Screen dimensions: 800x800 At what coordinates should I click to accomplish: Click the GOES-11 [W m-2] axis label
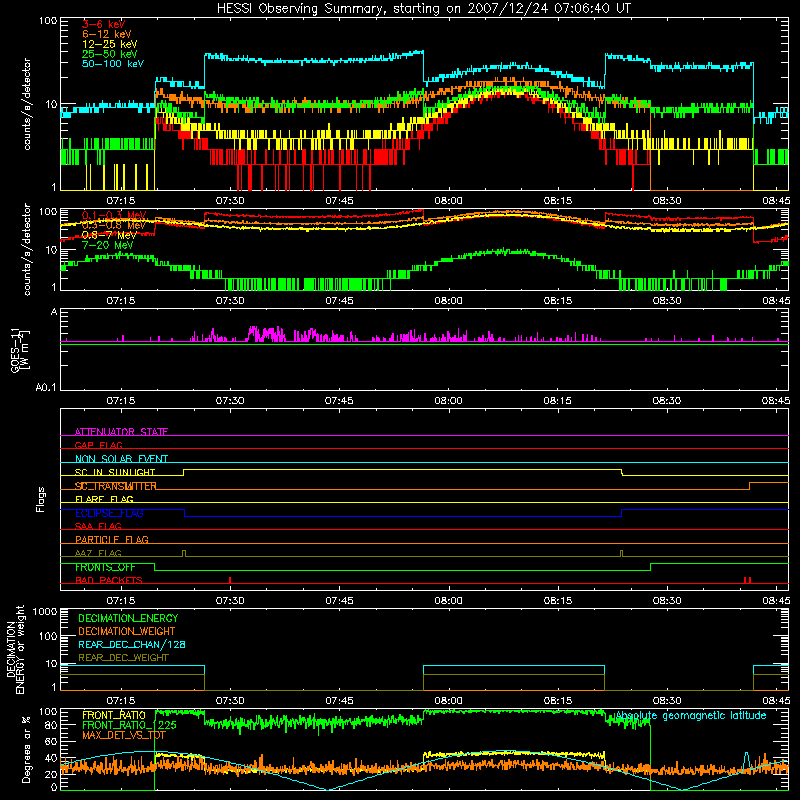[x=20, y=349]
